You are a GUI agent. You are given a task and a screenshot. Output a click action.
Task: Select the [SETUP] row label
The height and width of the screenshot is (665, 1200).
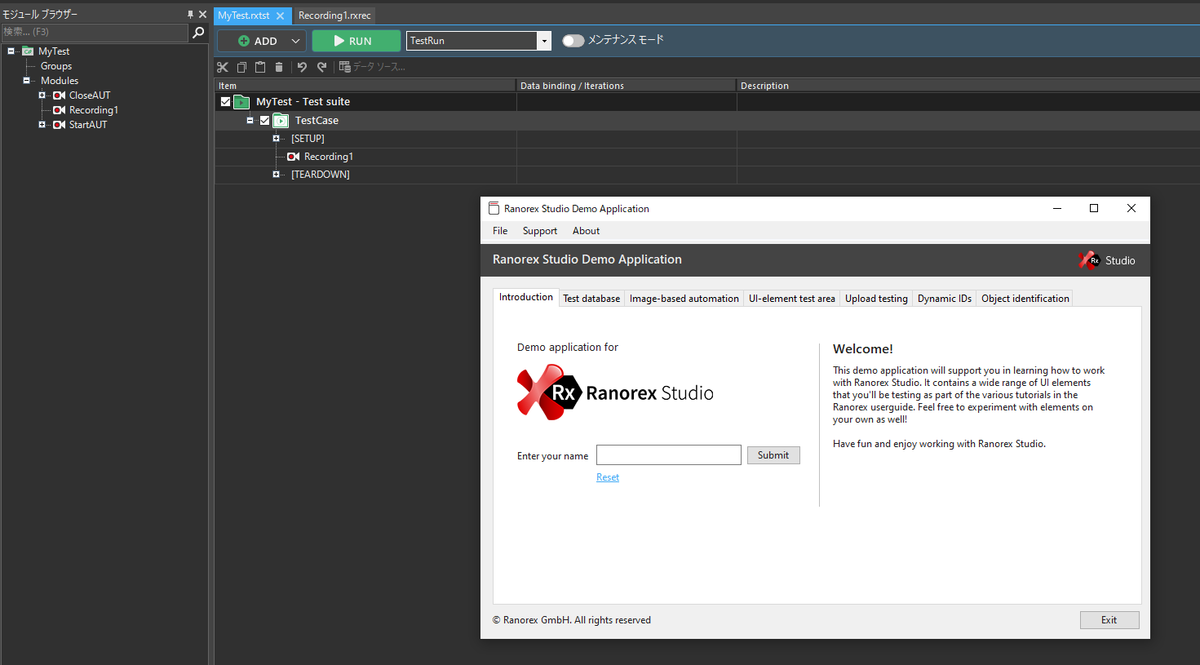click(x=308, y=138)
